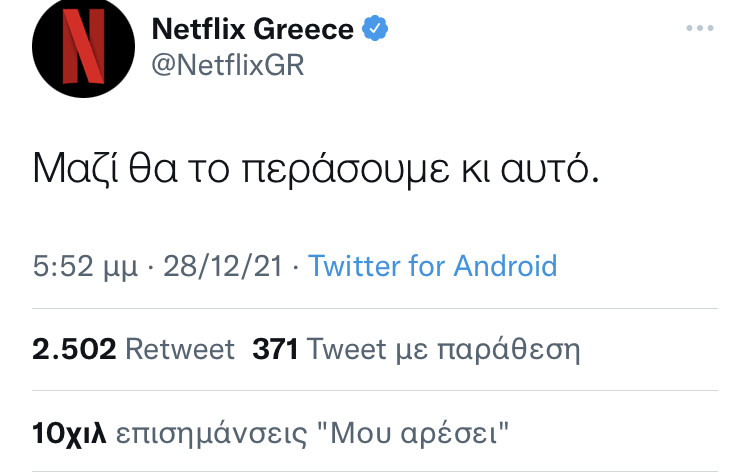Click the word Μαζί in the tweet
This screenshot has width=750, height=474.
click(75, 169)
